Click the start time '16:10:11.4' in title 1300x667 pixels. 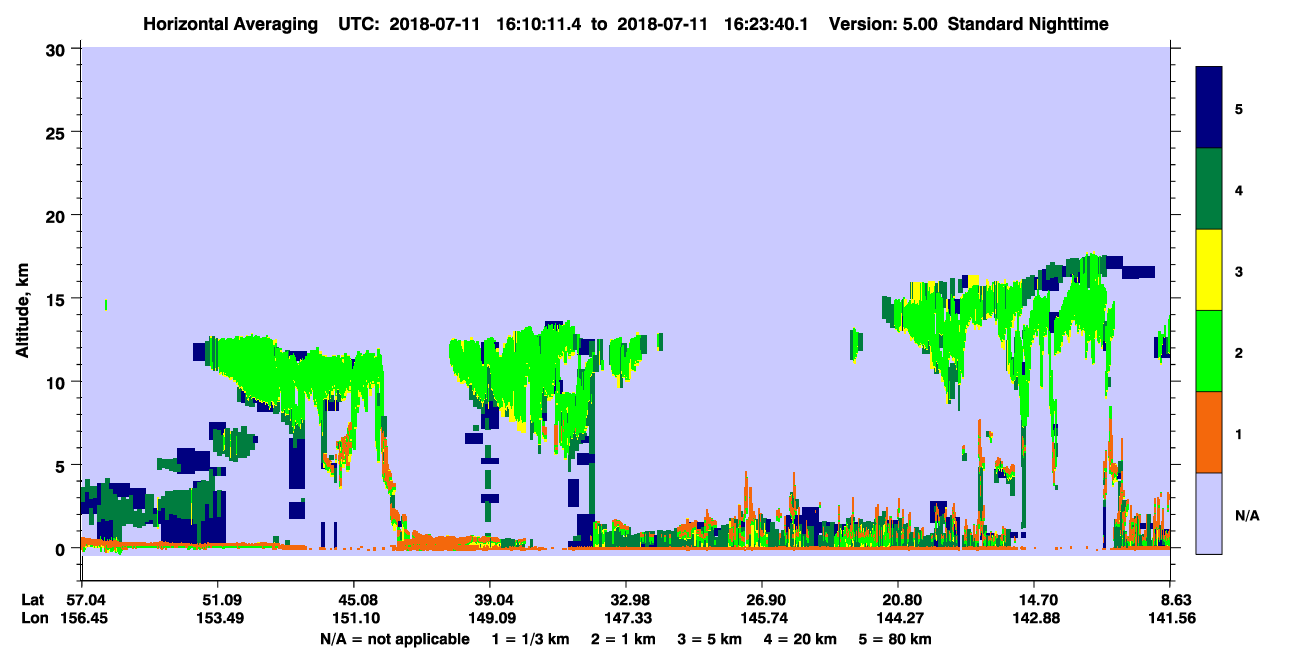tap(539, 23)
